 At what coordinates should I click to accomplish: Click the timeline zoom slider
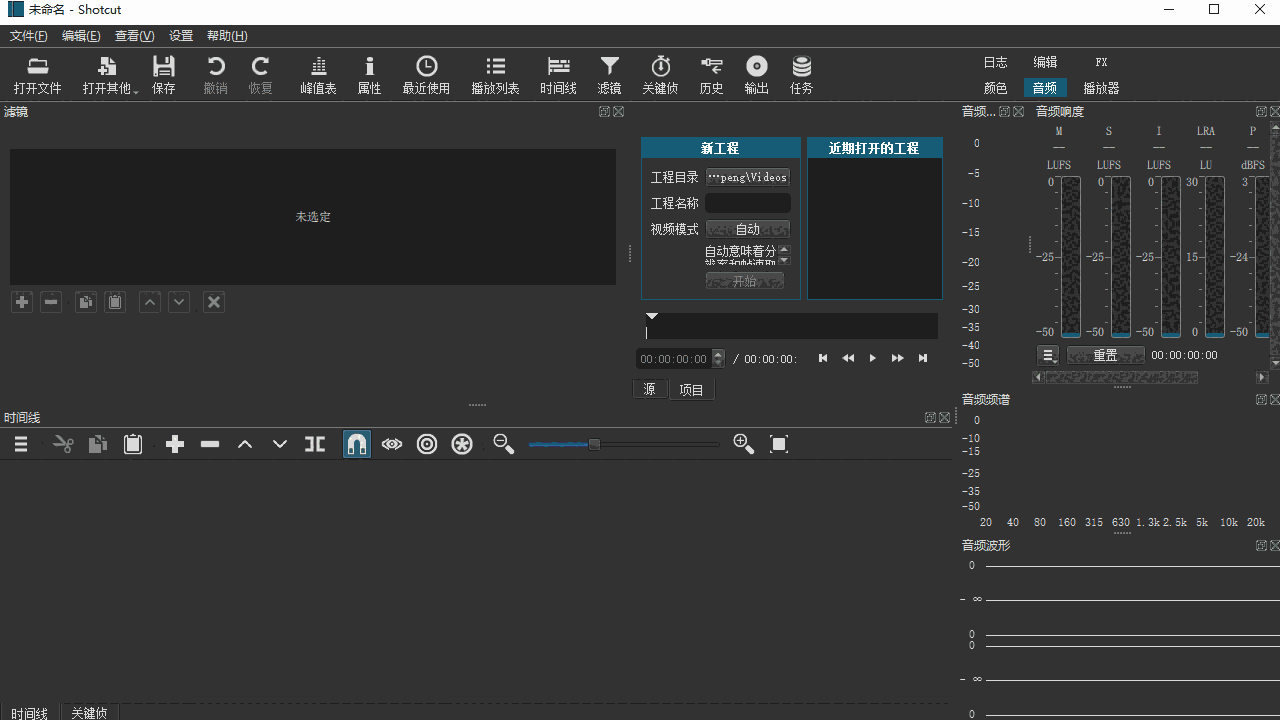click(x=595, y=444)
